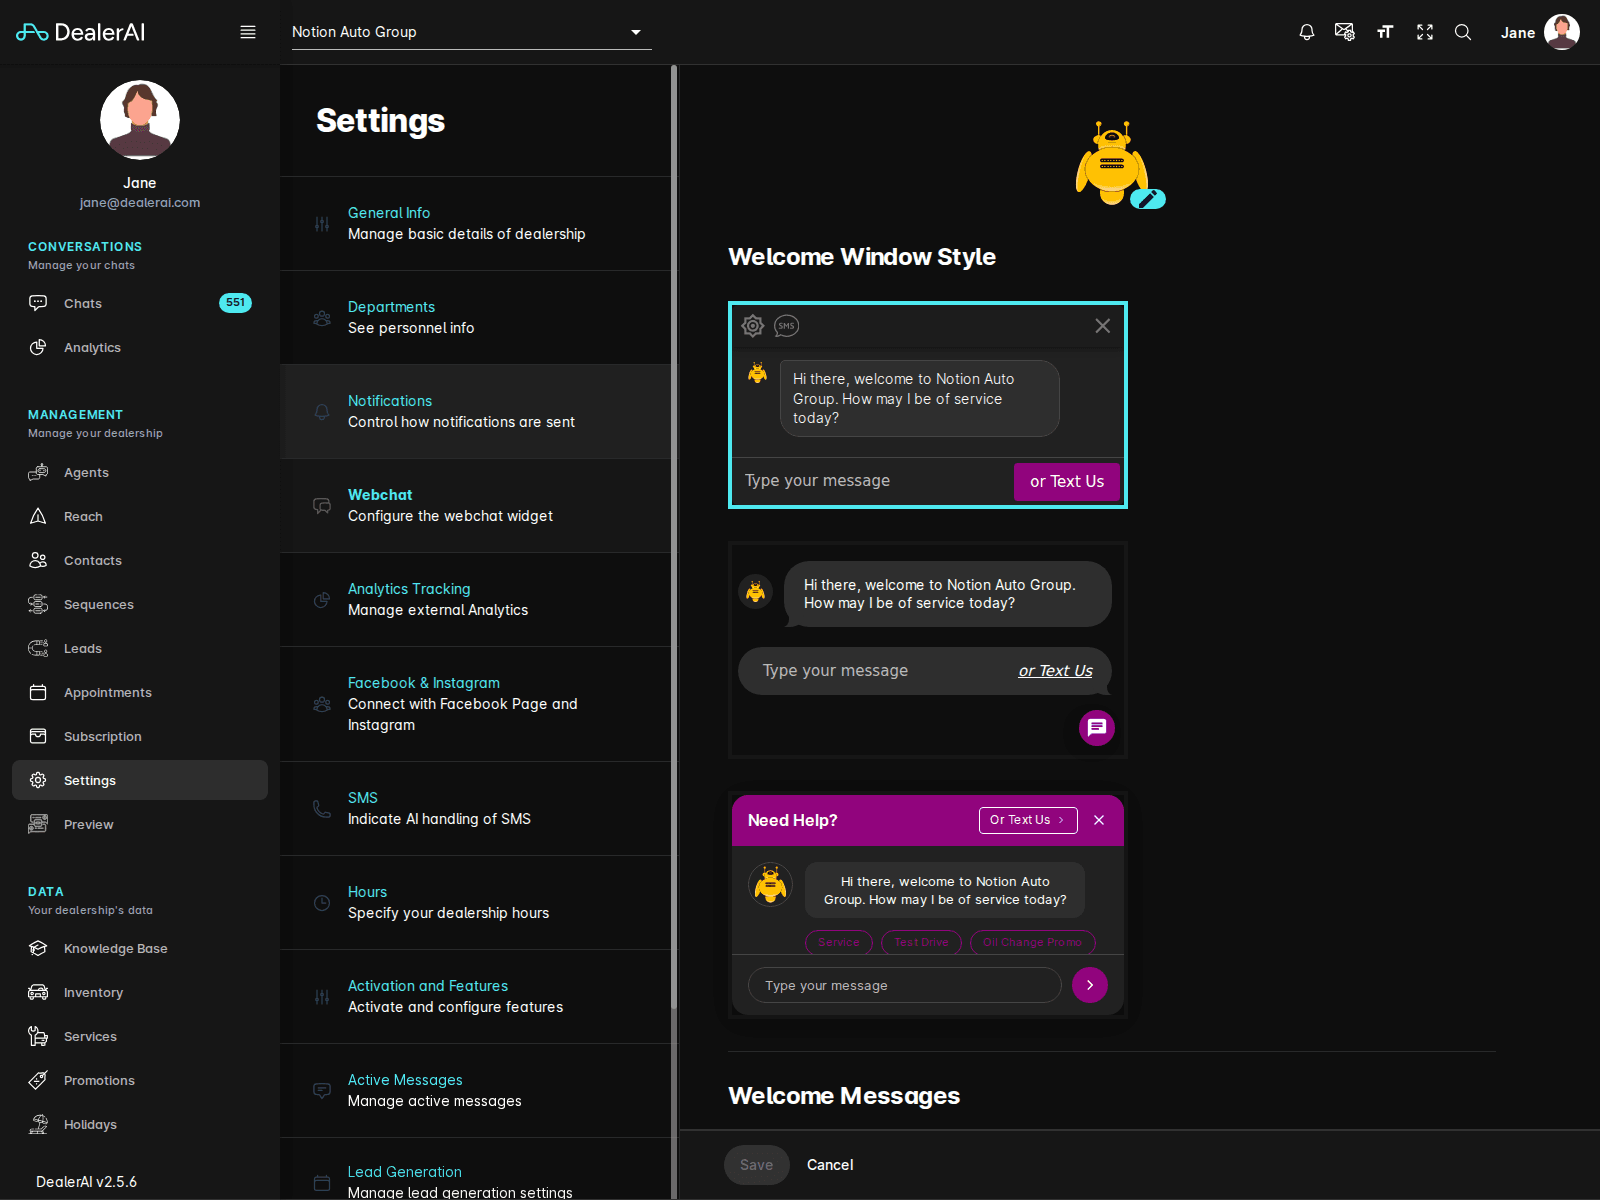Screen dimensions: 1600x1200
Task: Click the purple chat launcher bubble icon
Action: pos(1096,728)
